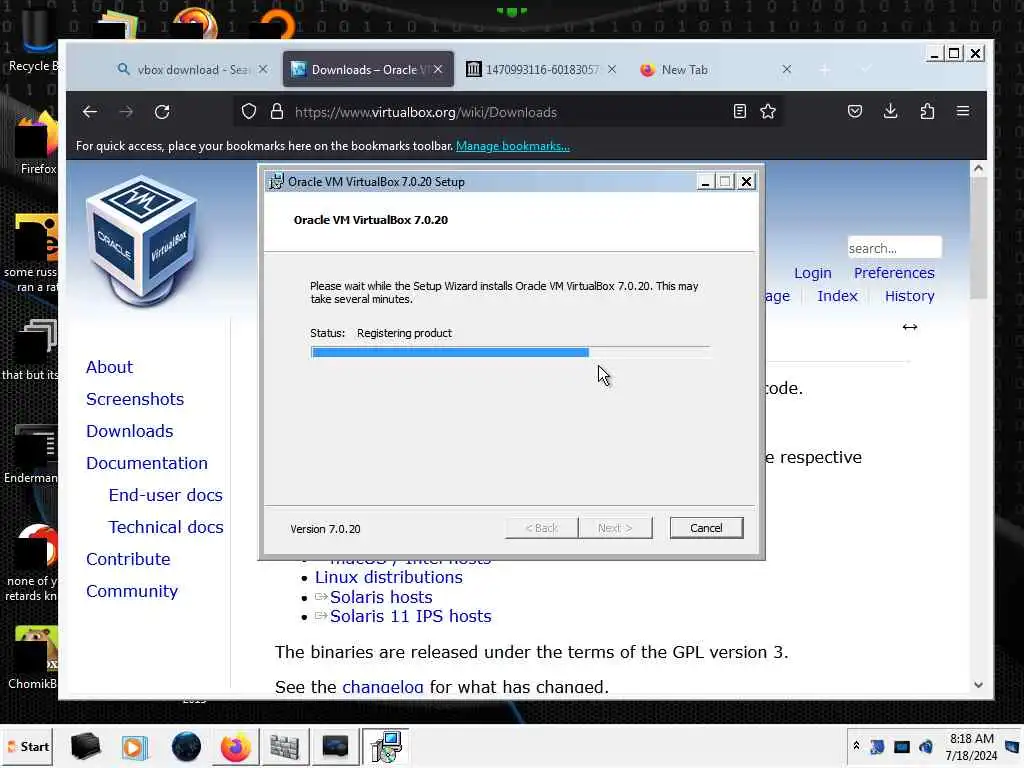Viewport: 1024px width, 768px height.
Task: Open the Manage bookmarks link
Action: [513, 146]
